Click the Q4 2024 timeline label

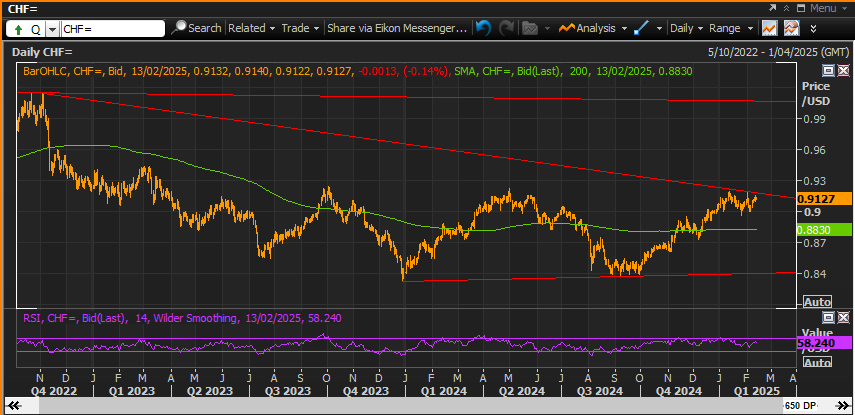679,391
